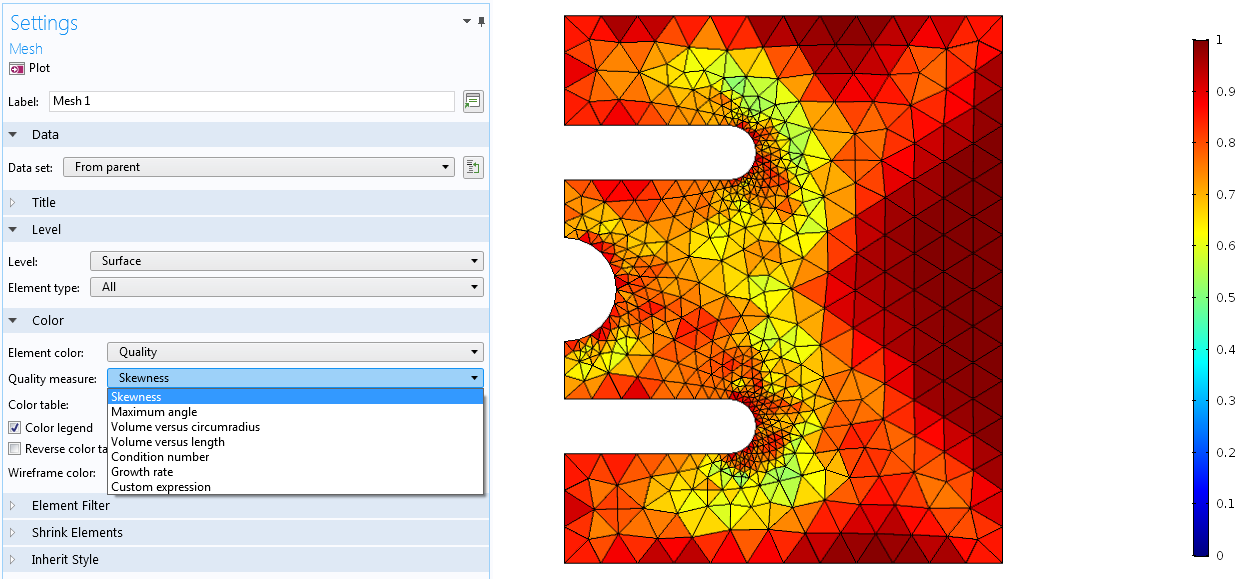Click the go-to-source icon beside Data set
This screenshot has width=1235, height=579.
[x=473, y=167]
